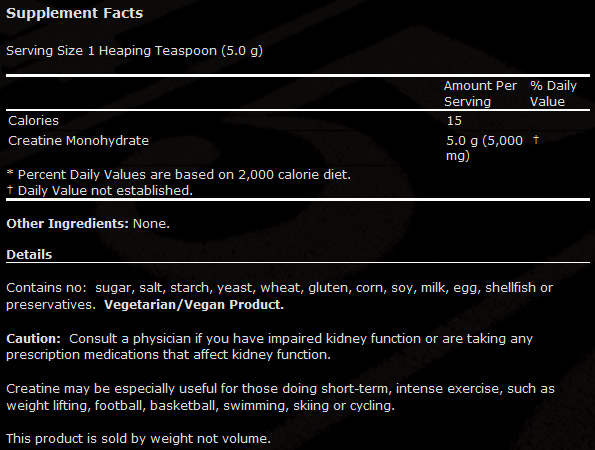Image resolution: width=595 pixels, height=450 pixels.
Task: Click the prescription medications kidney function line
Action: tap(168, 355)
